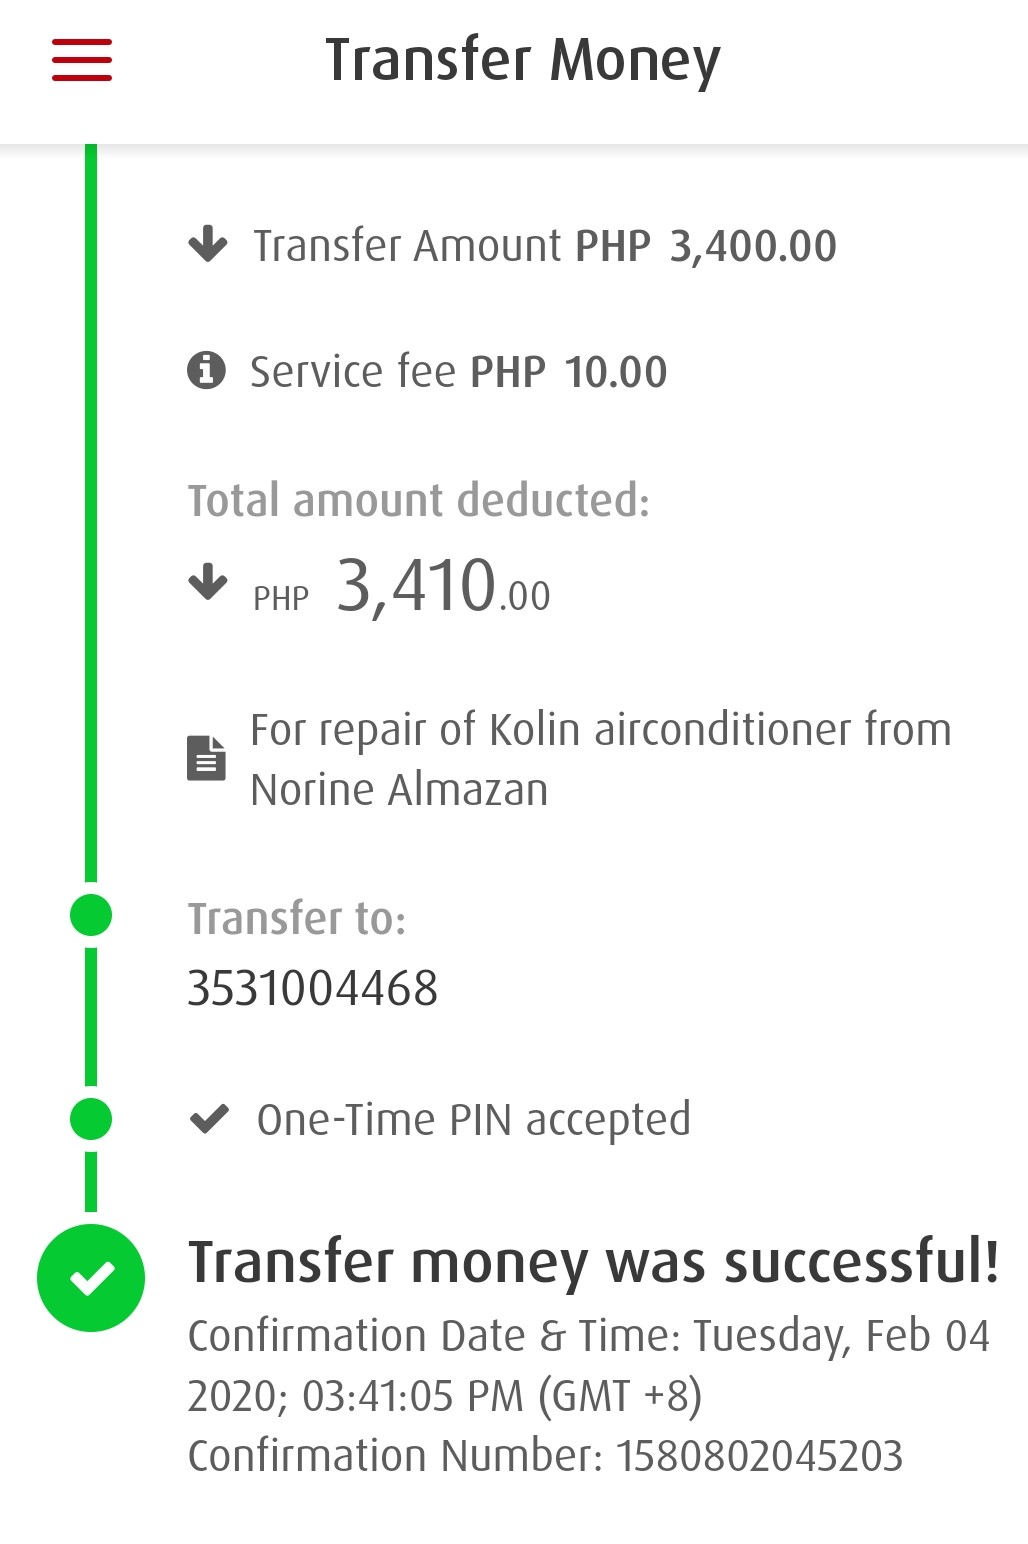The image size is (1028, 1544).
Task: Tap the large green success checkmark circle
Action: 91,1277
